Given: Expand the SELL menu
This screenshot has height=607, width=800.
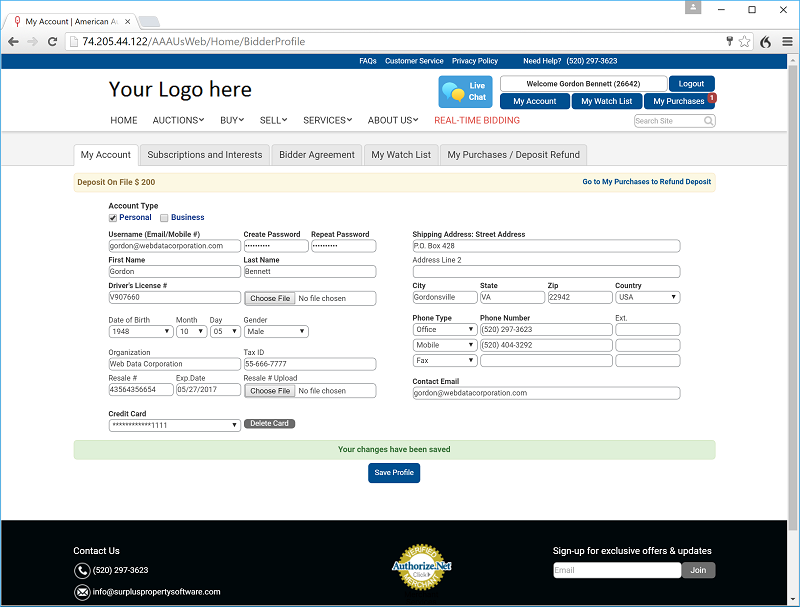Looking at the screenshot, I should 273,120.
